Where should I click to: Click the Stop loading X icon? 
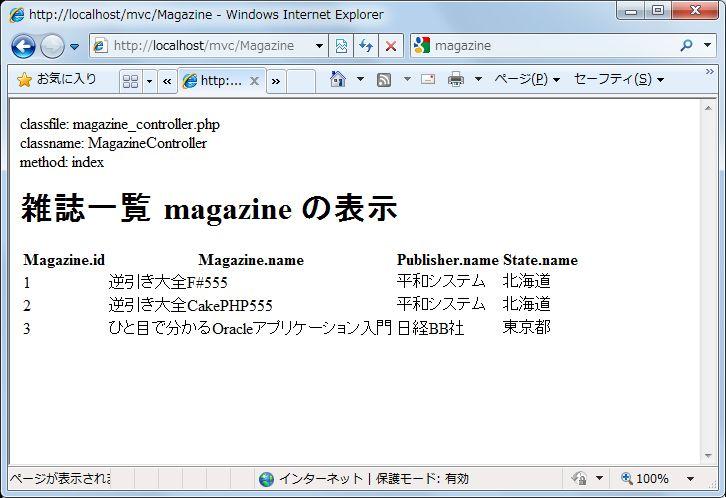pos(390,46)
